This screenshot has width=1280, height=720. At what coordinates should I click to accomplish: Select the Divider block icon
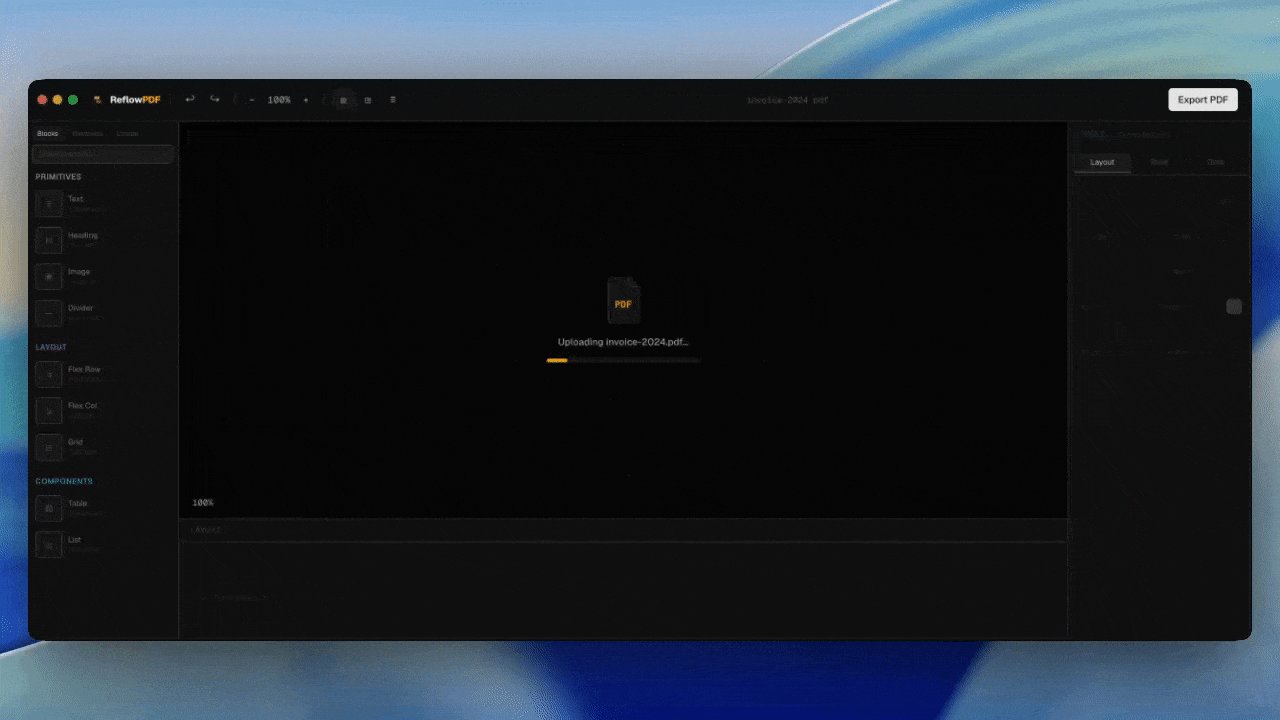[x=49, y=313]
